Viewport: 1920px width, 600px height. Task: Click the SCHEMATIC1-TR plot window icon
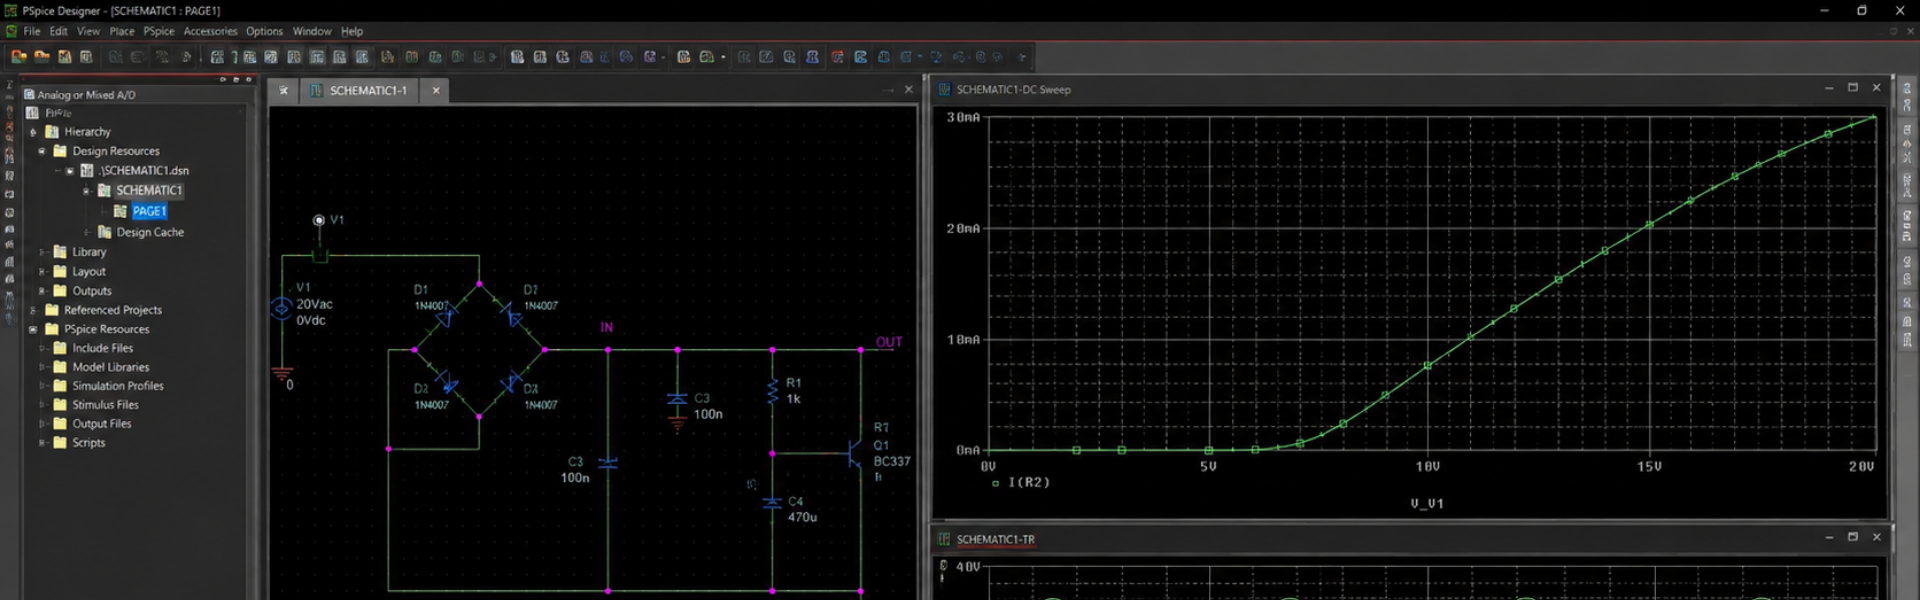point(944,539)
